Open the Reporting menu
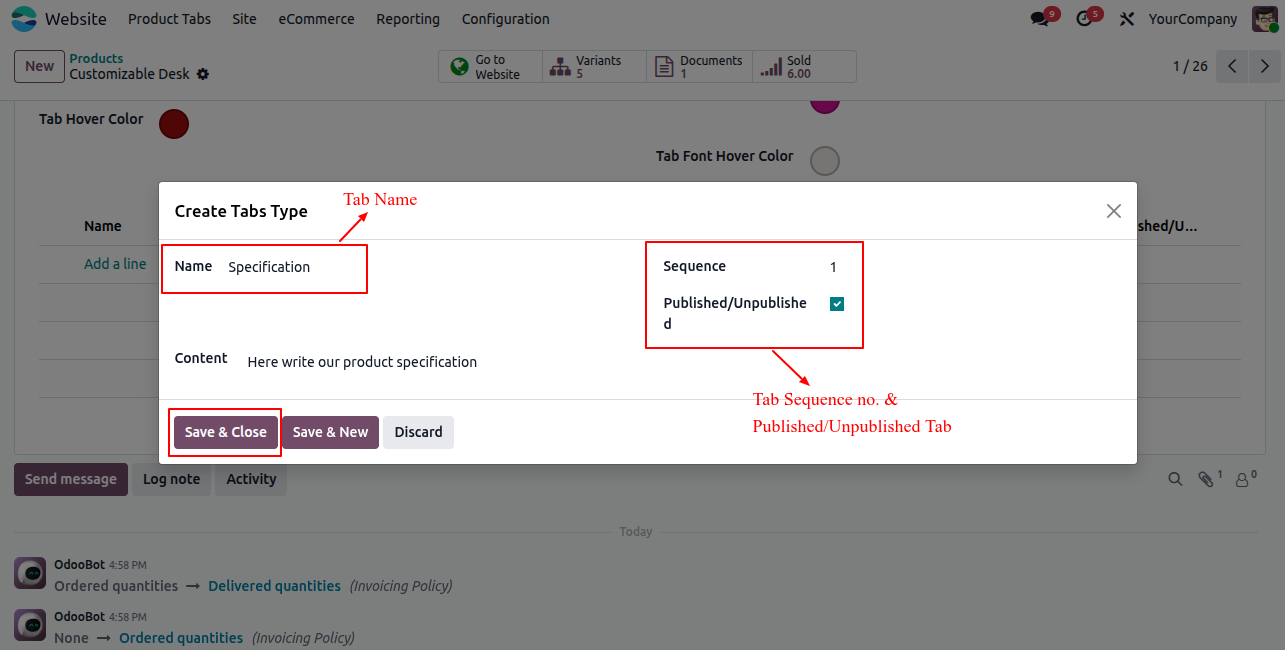 408,19
